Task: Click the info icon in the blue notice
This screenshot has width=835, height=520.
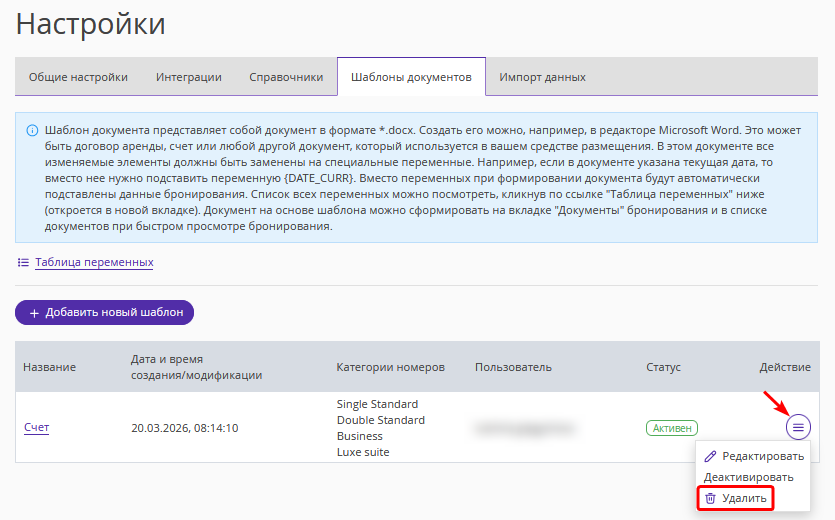Action: (32, 131)
